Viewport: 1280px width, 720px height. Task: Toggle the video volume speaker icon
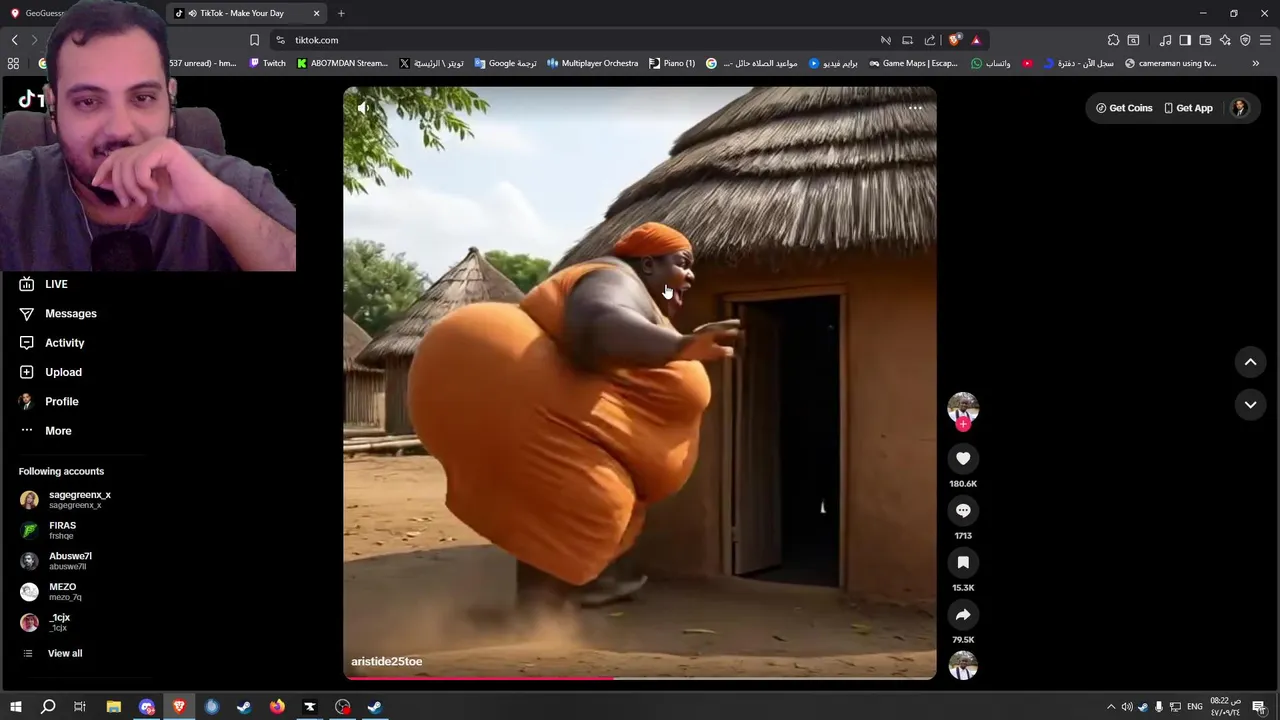coord(365,108)
